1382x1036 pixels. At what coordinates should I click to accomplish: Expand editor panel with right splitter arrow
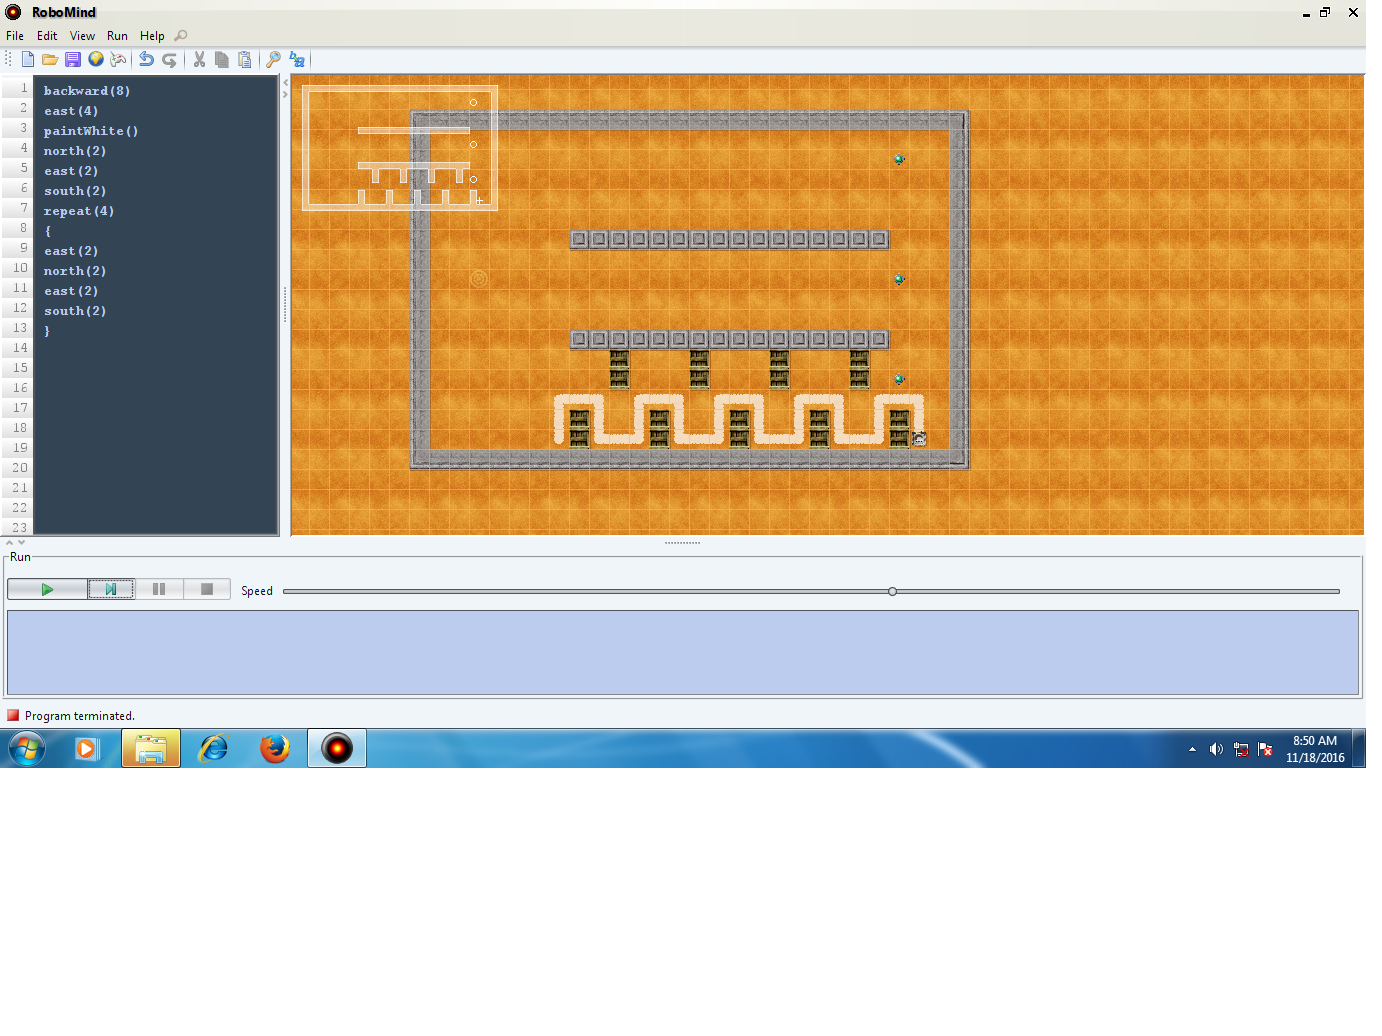pyautogui.click(x=286, y=95)
